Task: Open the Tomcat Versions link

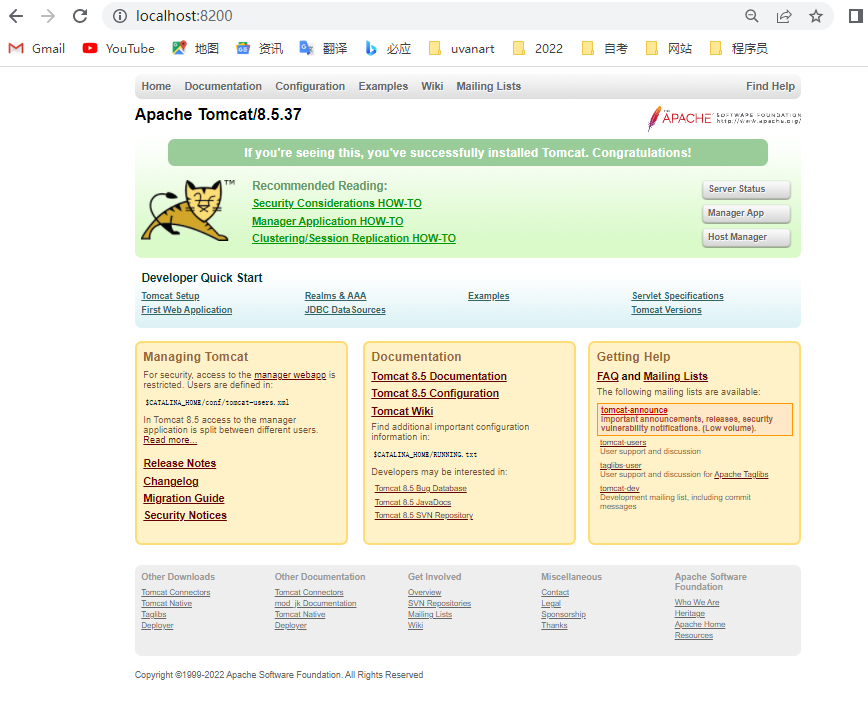Action: [x=666, y=310]
